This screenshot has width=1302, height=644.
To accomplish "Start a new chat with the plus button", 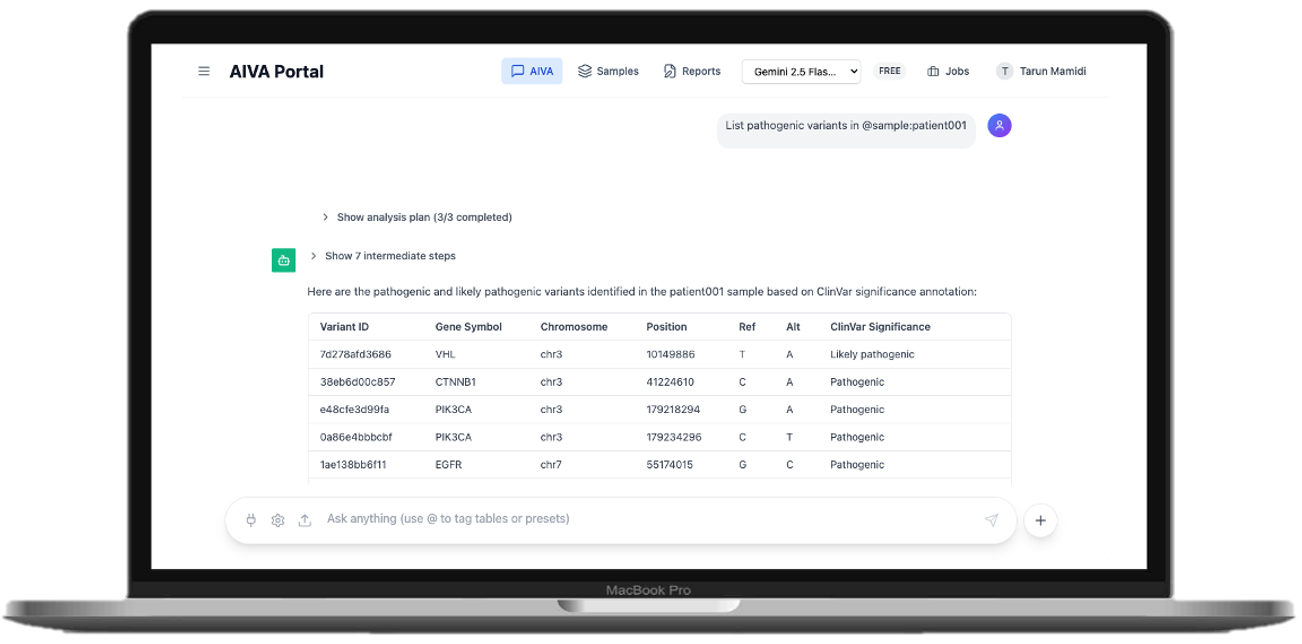I will 1040,520.
